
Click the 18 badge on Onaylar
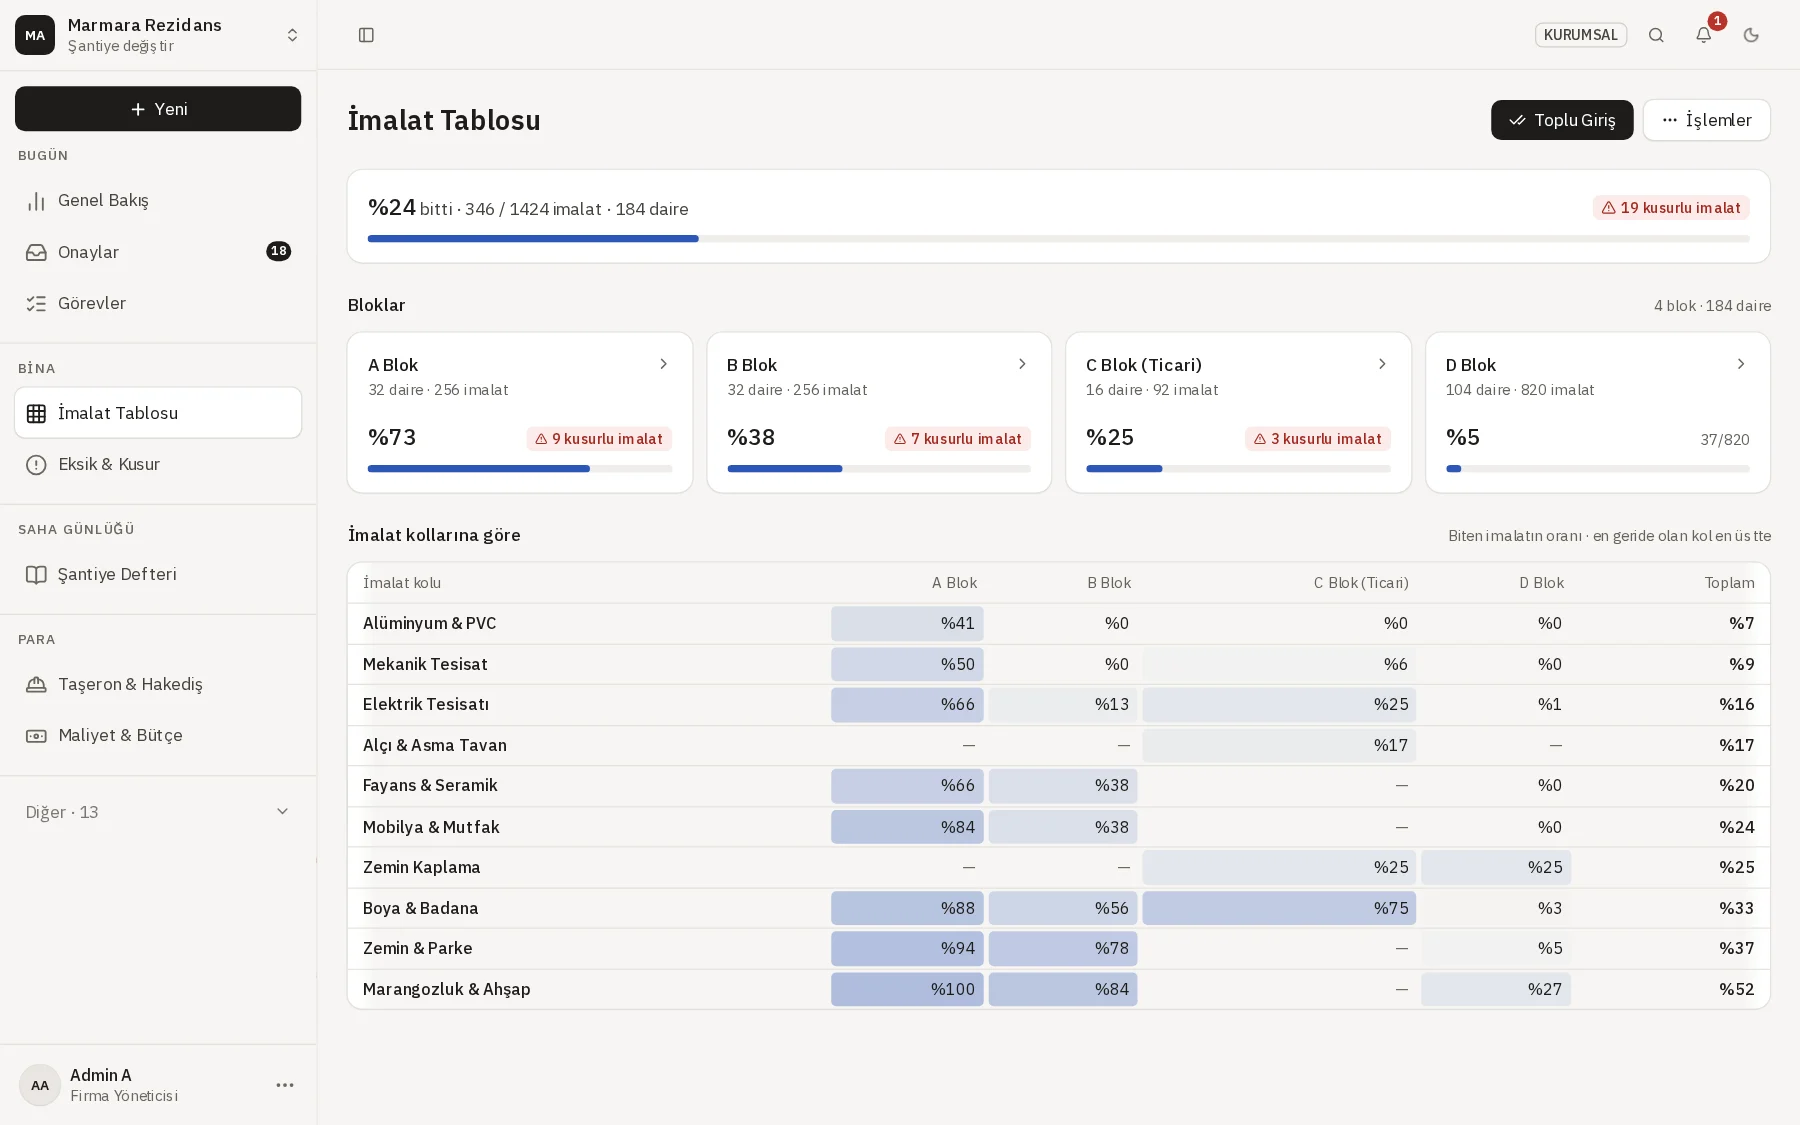[x=279, y=251]
